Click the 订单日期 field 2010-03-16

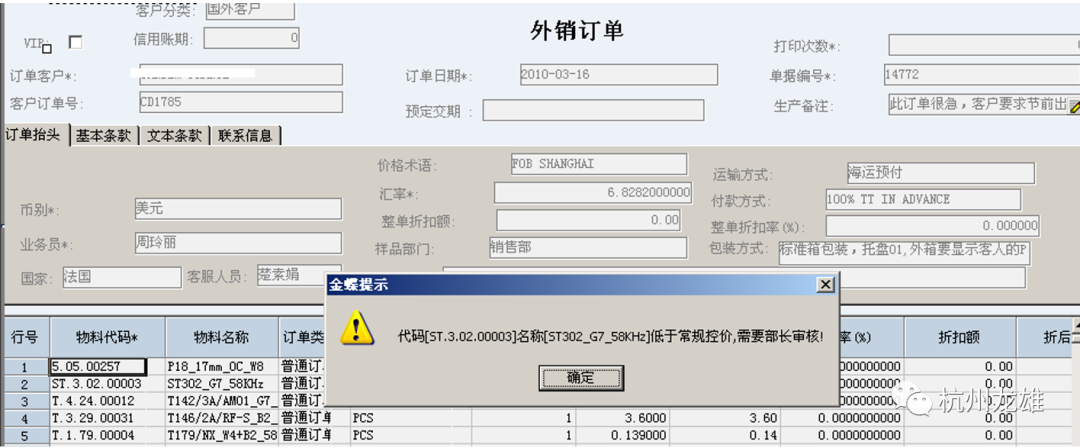click(x=619, y=74)
